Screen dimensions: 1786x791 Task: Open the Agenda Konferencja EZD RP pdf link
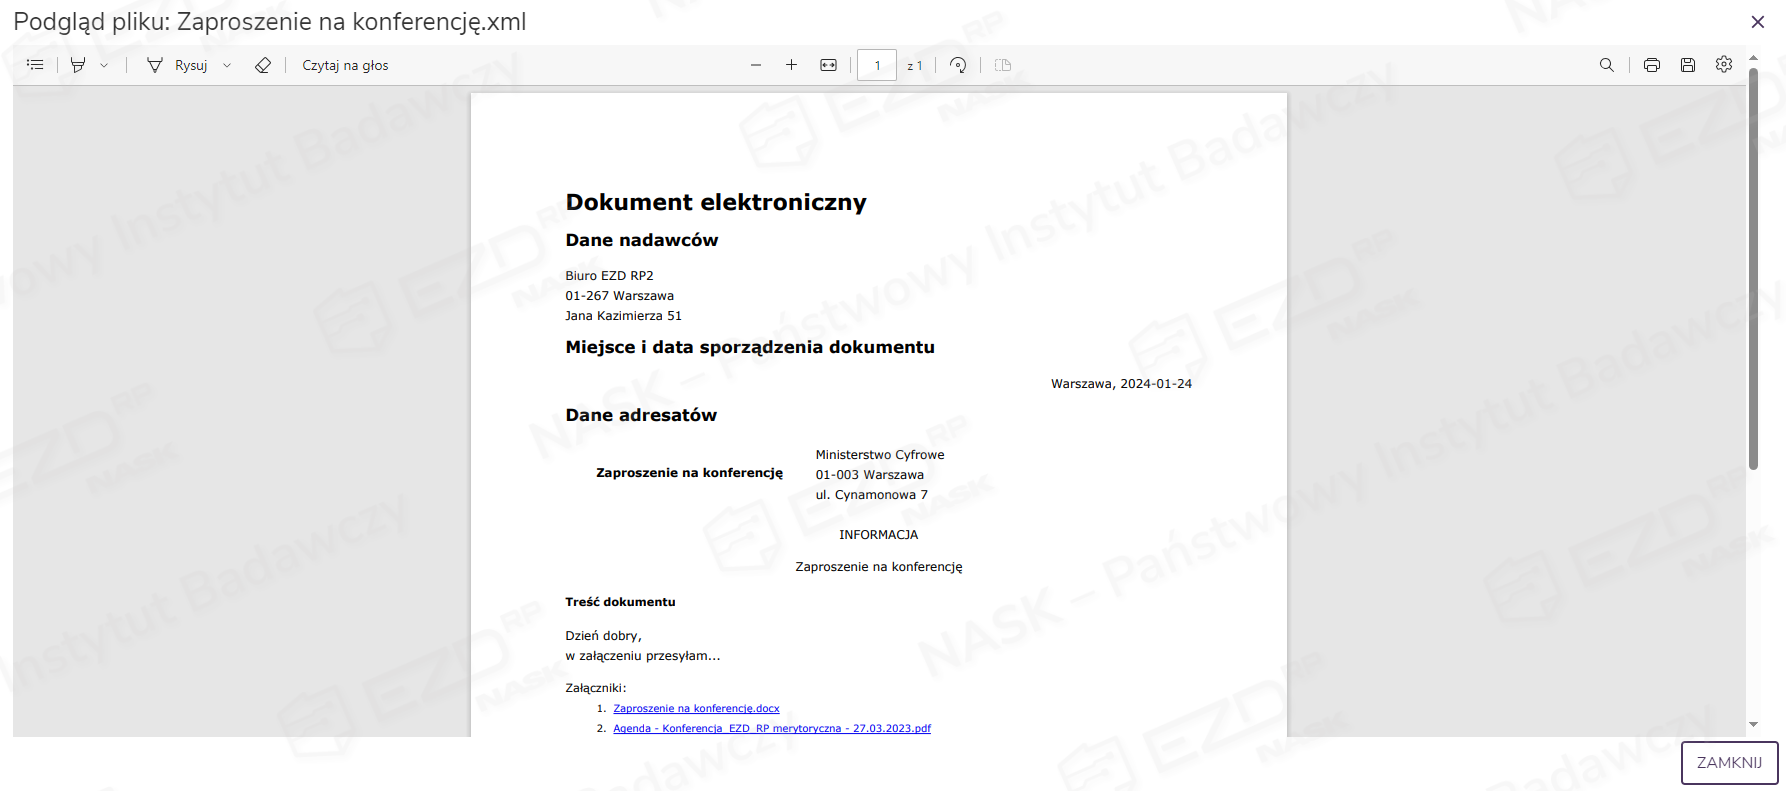[771, 728]
